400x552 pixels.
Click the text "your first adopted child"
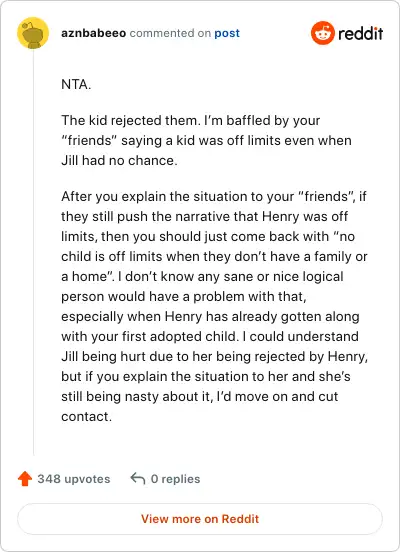point(149,336)
